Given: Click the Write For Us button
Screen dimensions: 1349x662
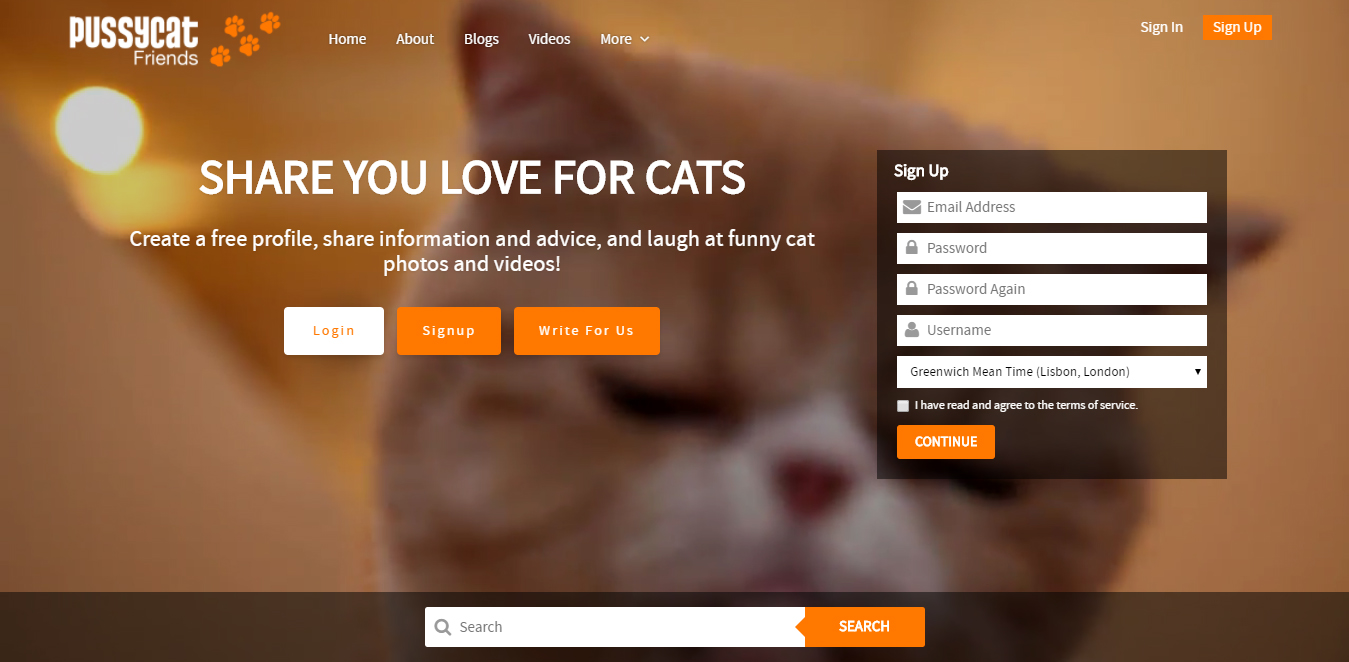Looking at the screenshot, I should tap(587, 331).
